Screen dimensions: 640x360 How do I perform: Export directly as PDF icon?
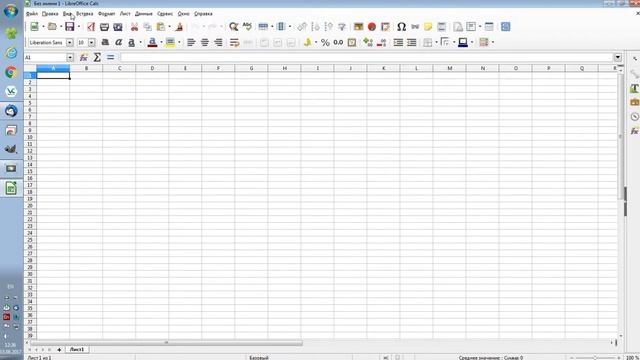(91, 27)
